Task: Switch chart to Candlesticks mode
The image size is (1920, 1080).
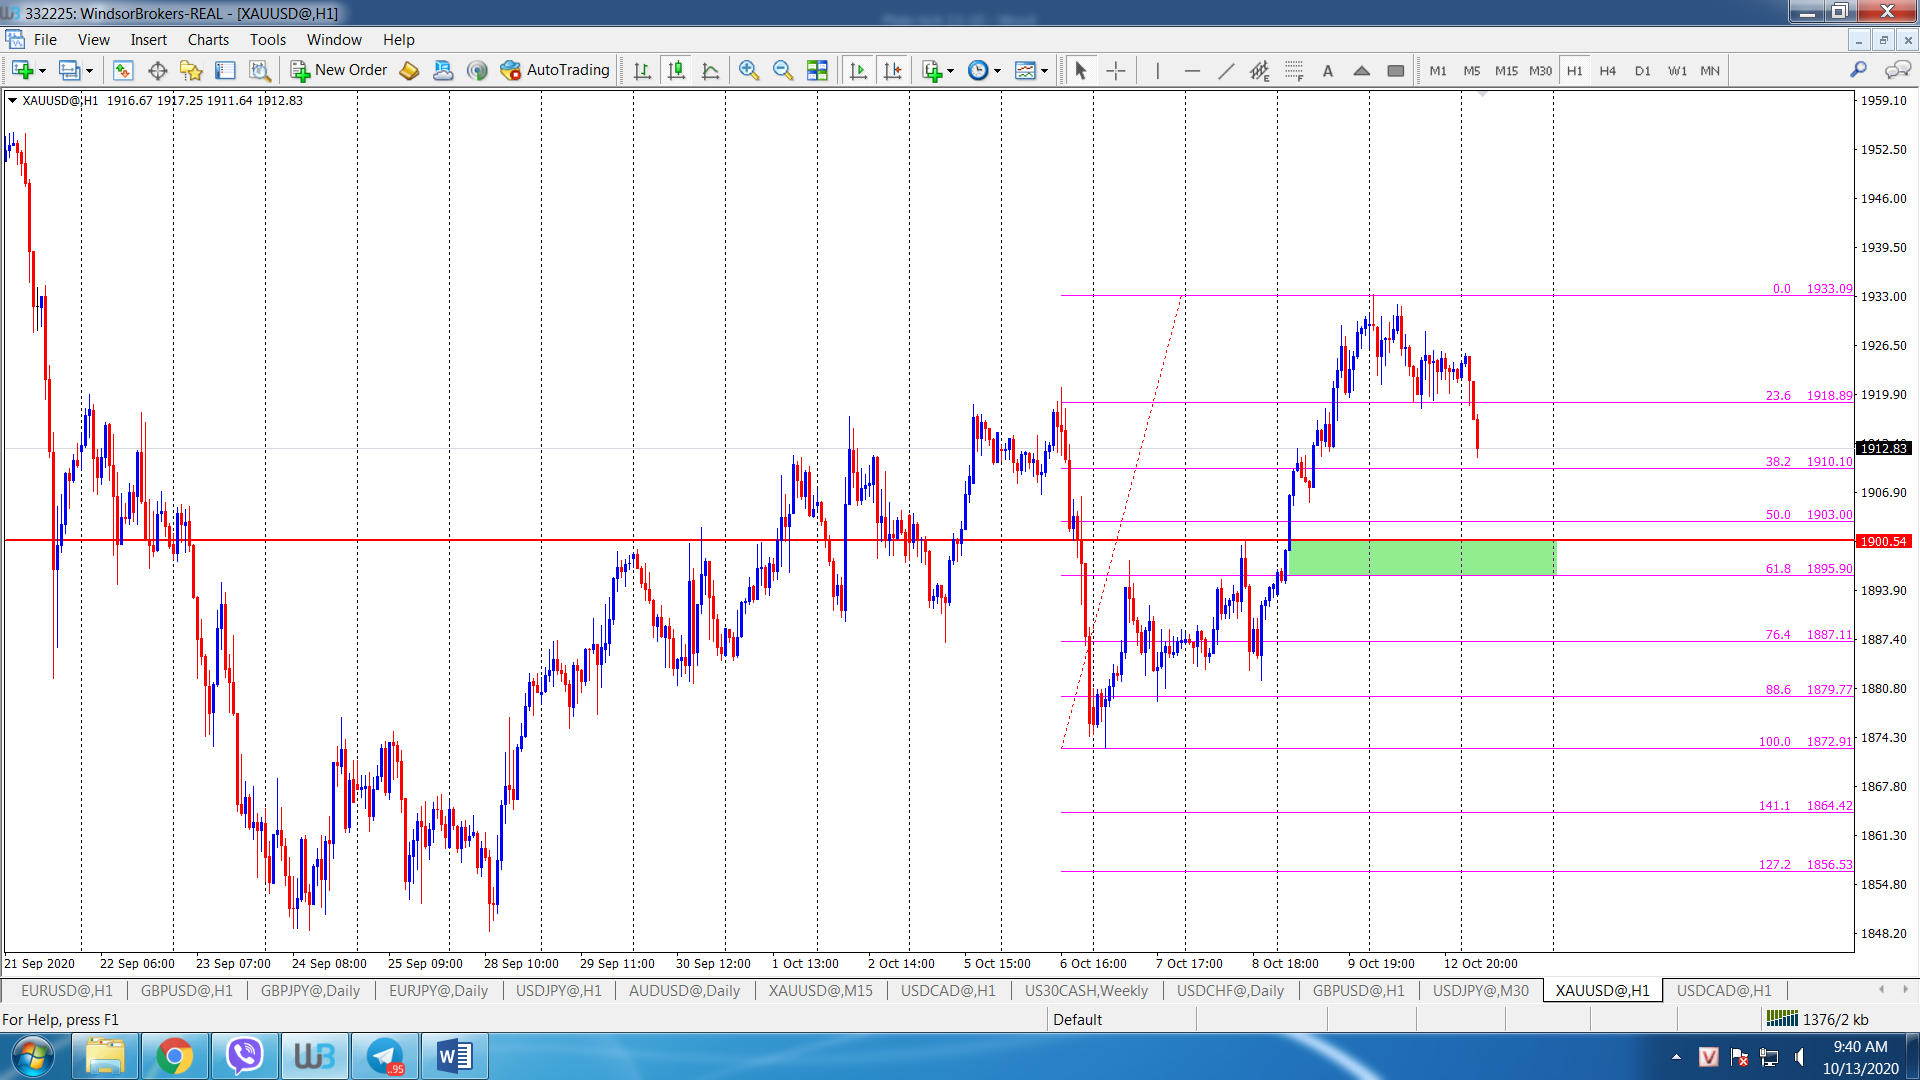Action: click(677, 70)
